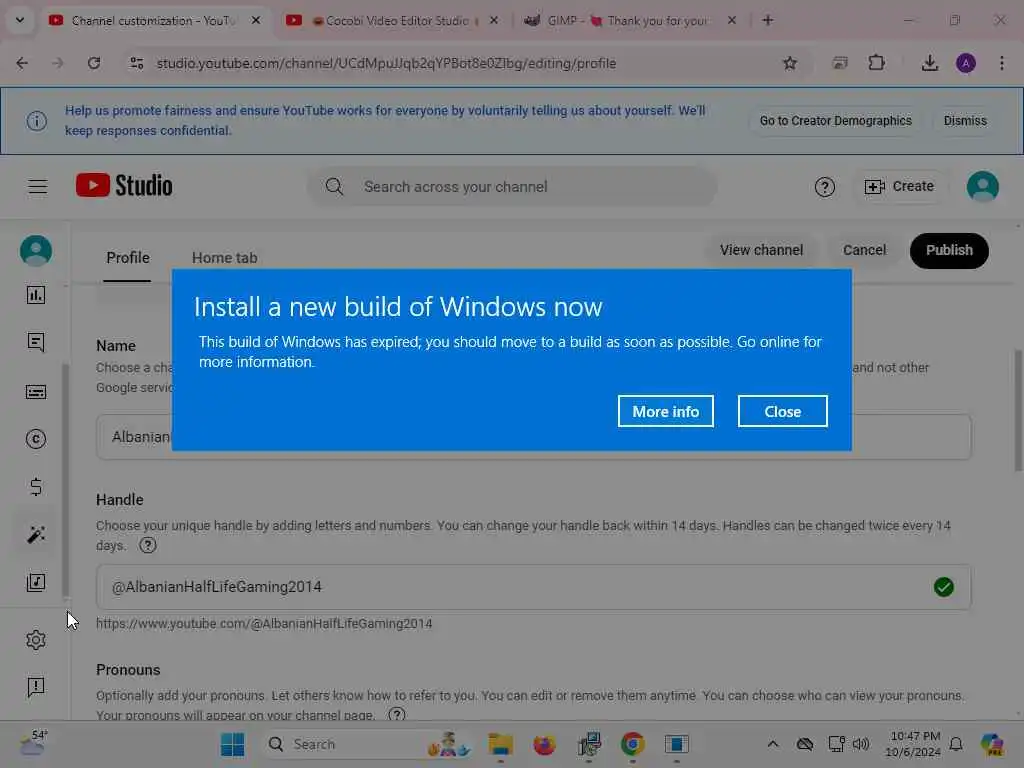Viewport: 1024px width, 768px height.
Task: Click the help icon next to Pronouns description
Action: coord(396,714)
